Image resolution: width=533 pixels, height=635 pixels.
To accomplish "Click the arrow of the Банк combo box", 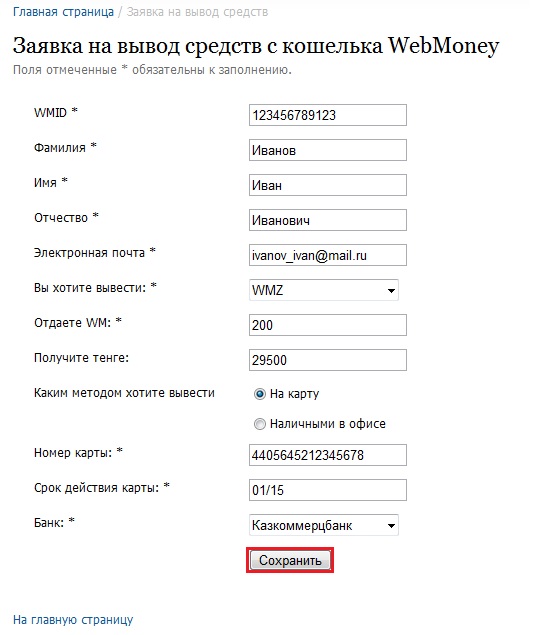I will (x=391, y=526).
